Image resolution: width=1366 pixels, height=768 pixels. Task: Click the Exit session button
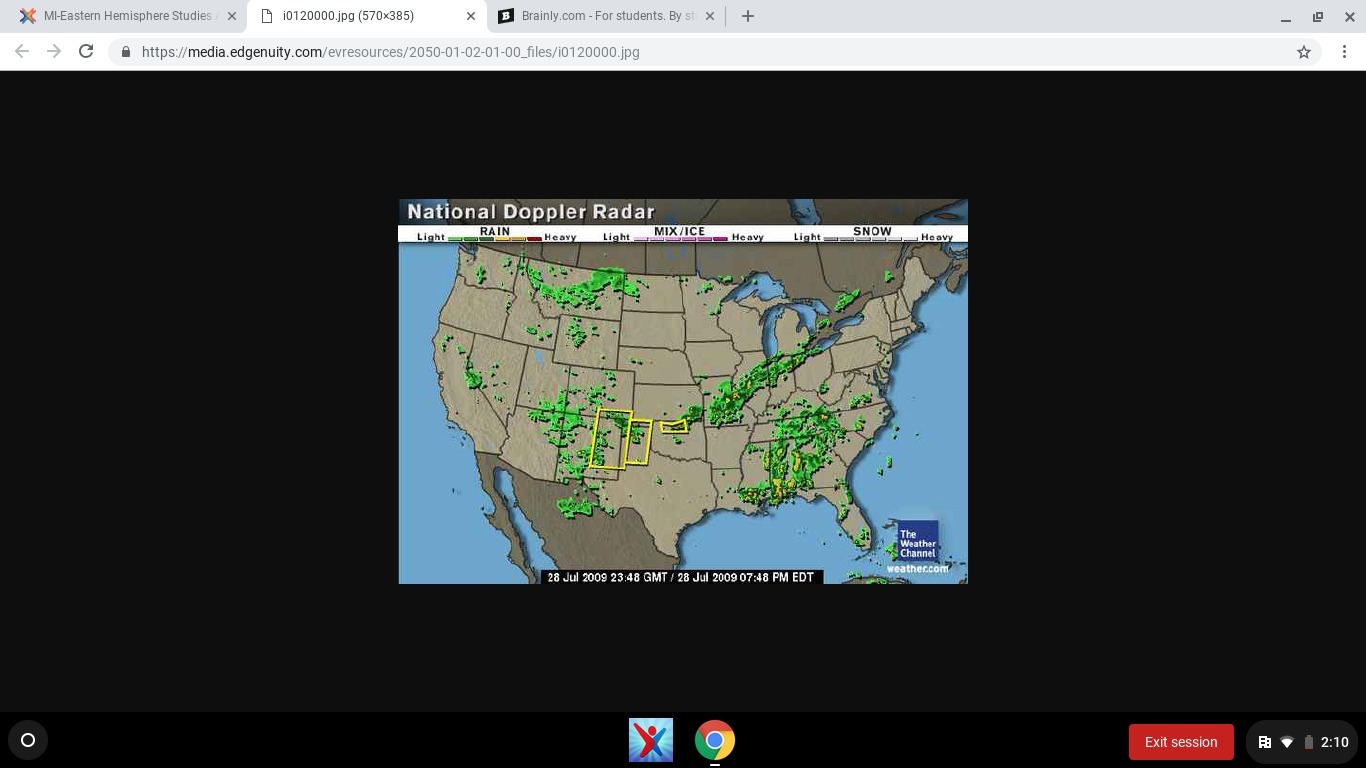pos(1181,742)
